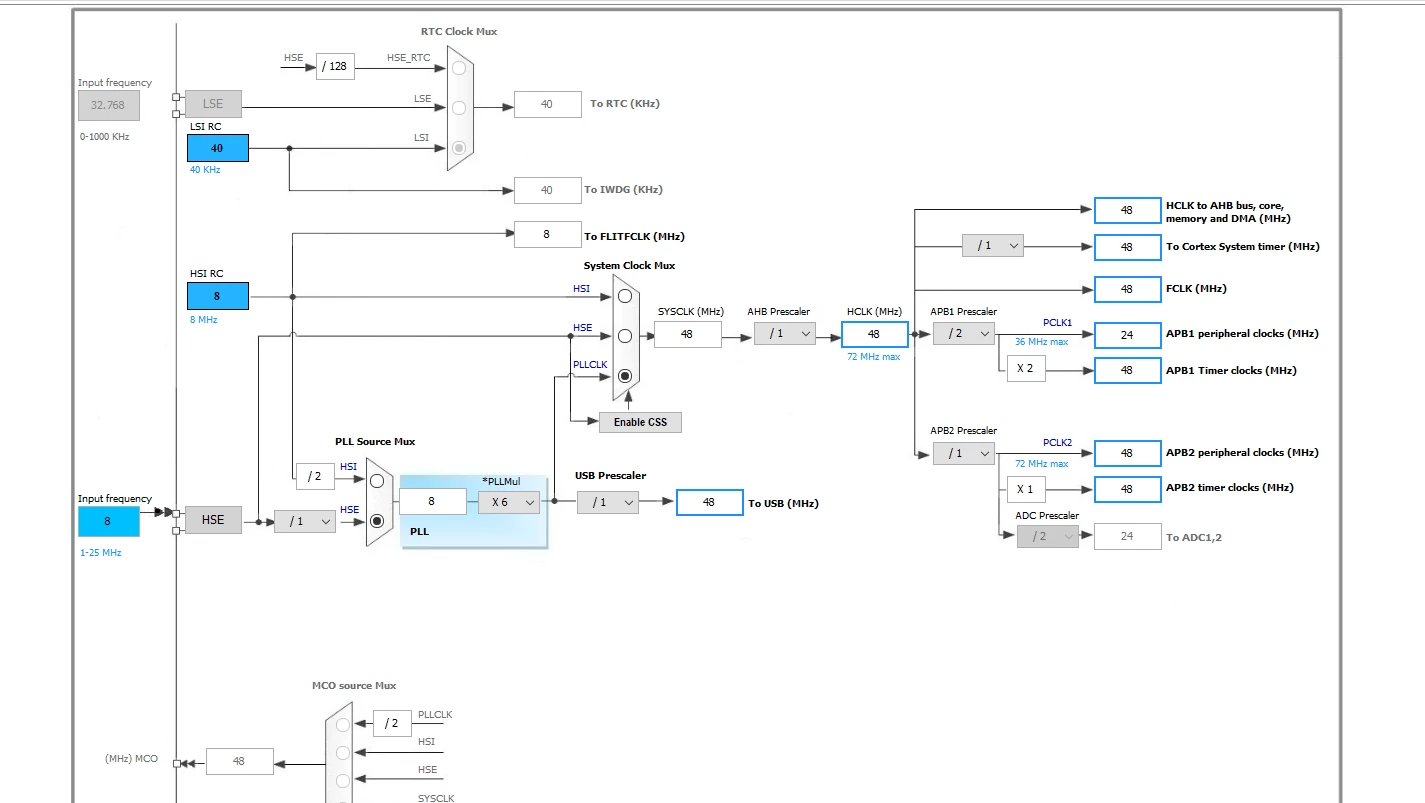The width and height of the screenshot is (1425, 803).
Task: Open the APB2 Prescaler dropdown
Action: click(964, 453)
